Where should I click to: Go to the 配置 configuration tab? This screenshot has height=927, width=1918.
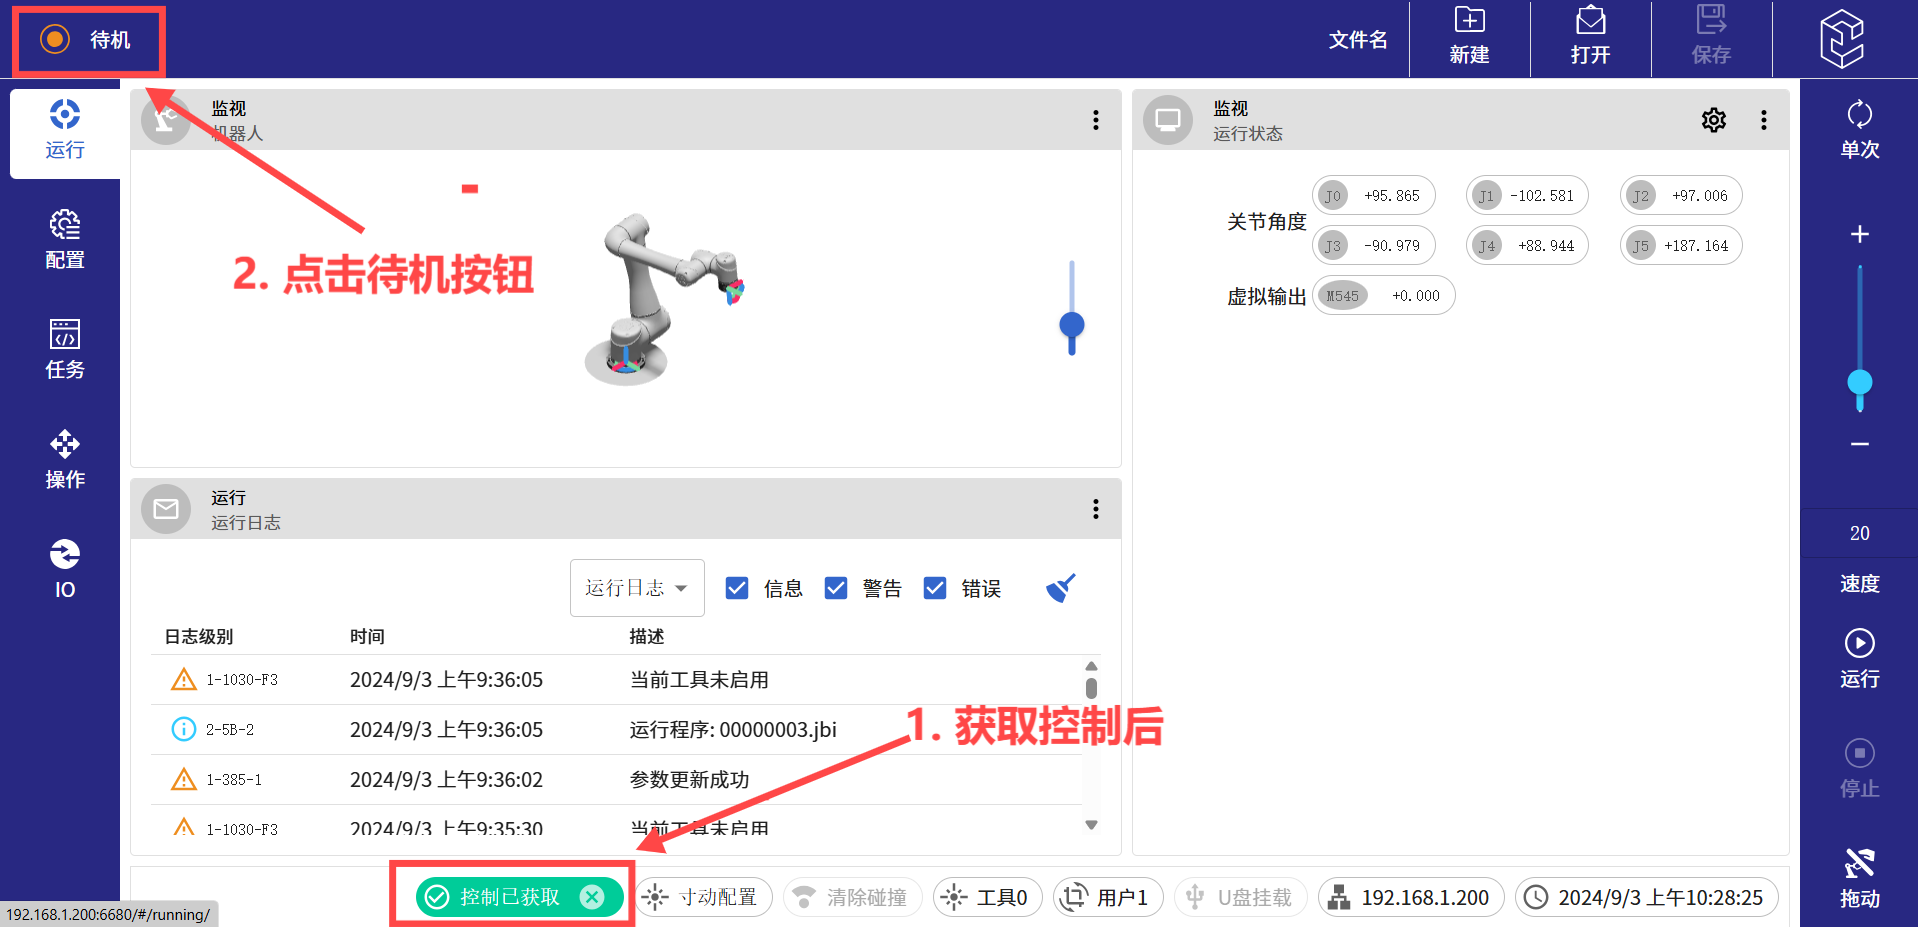[x=65, y=240]
